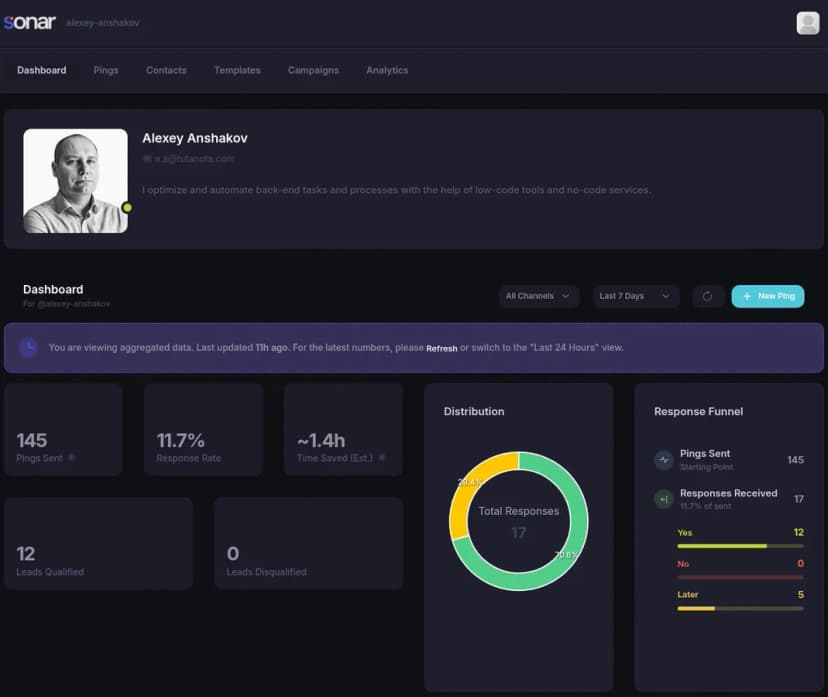Click the Refresh link in the banner
The width and height of the screenshot is (828, 697).
(x=442, y=348)
